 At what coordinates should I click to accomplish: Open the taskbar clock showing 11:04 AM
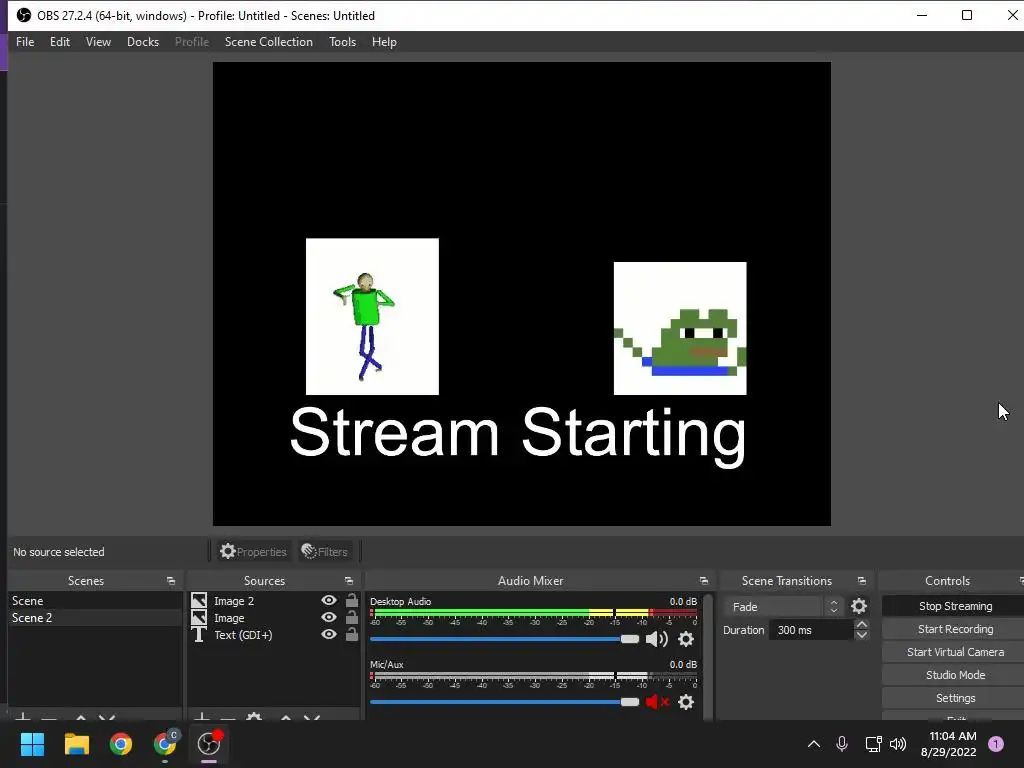click(948, 744)
